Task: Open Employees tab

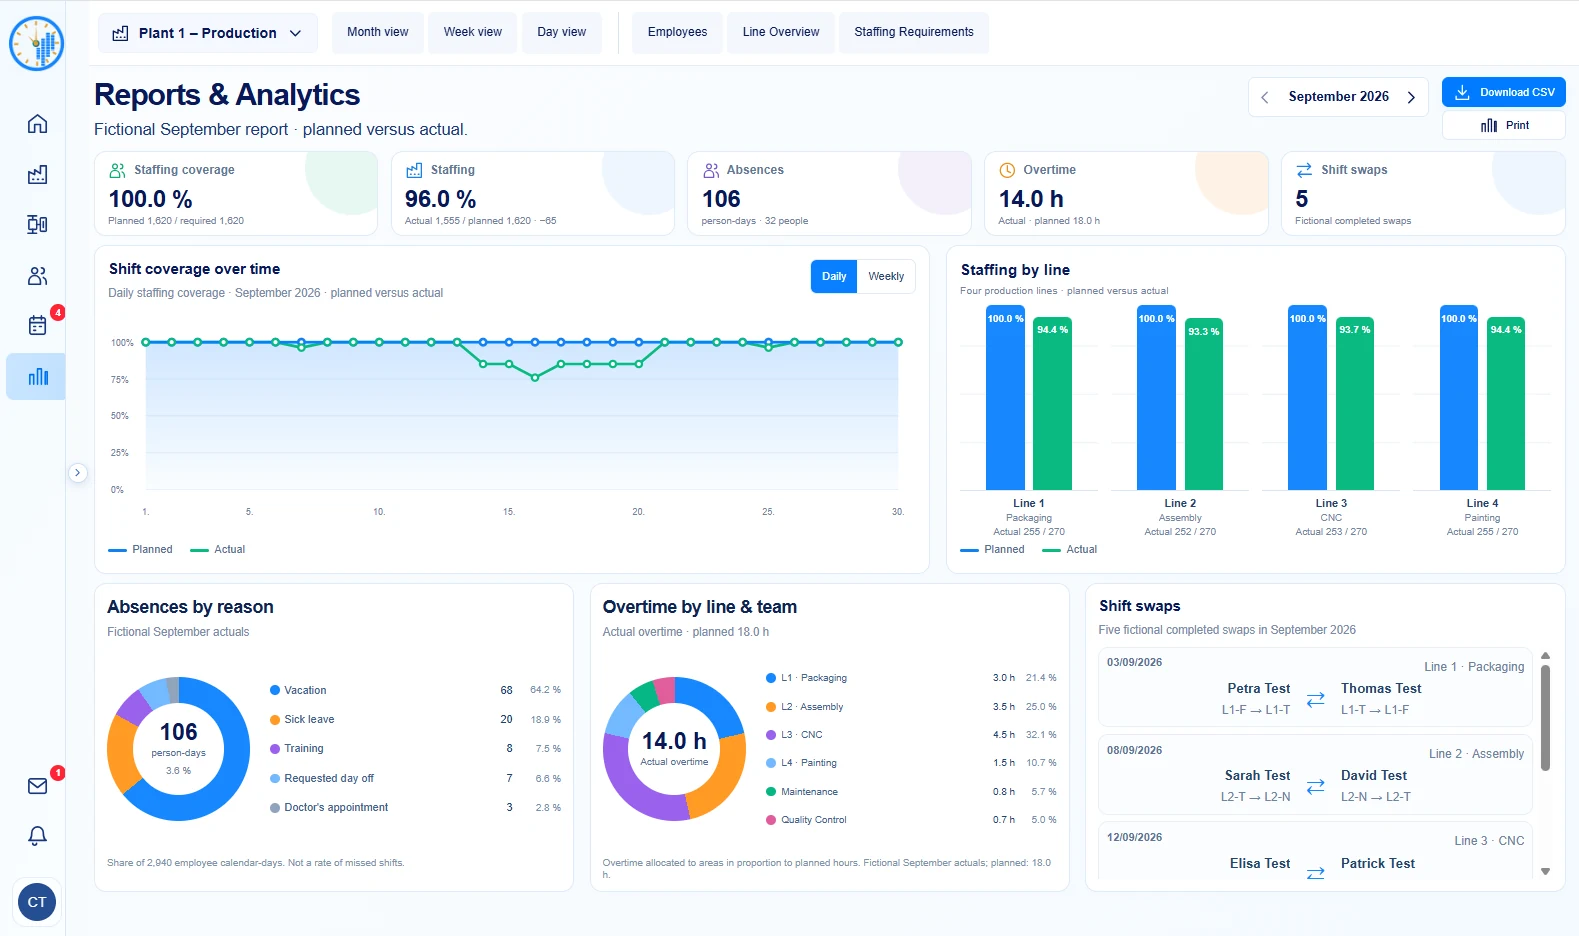Action: click(677, 32)
